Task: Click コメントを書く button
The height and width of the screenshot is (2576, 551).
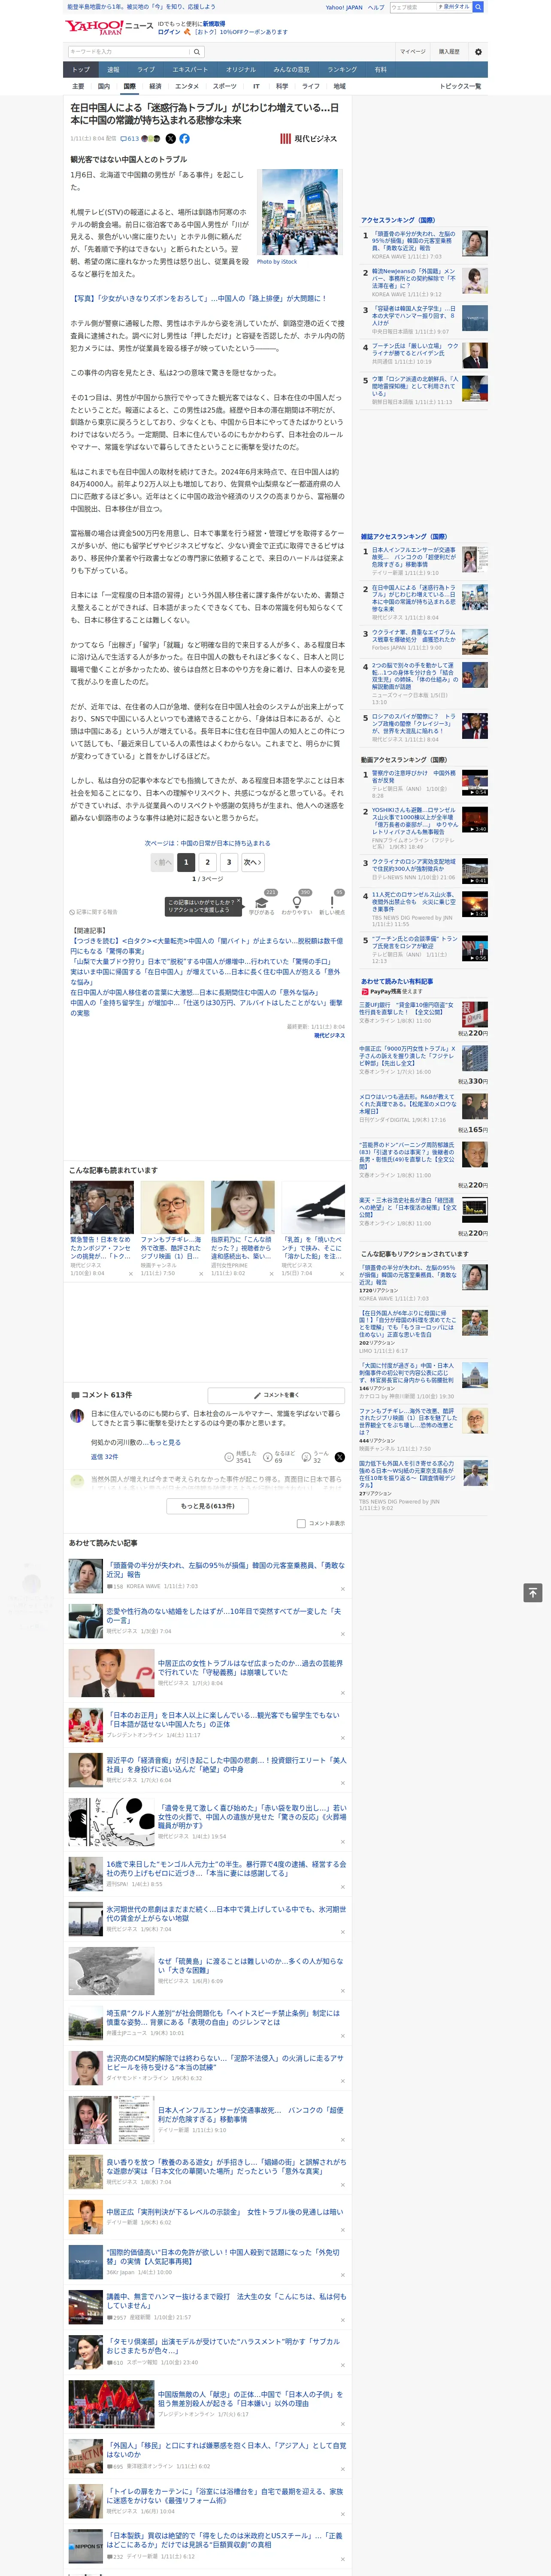Action: pos(276,1395)
